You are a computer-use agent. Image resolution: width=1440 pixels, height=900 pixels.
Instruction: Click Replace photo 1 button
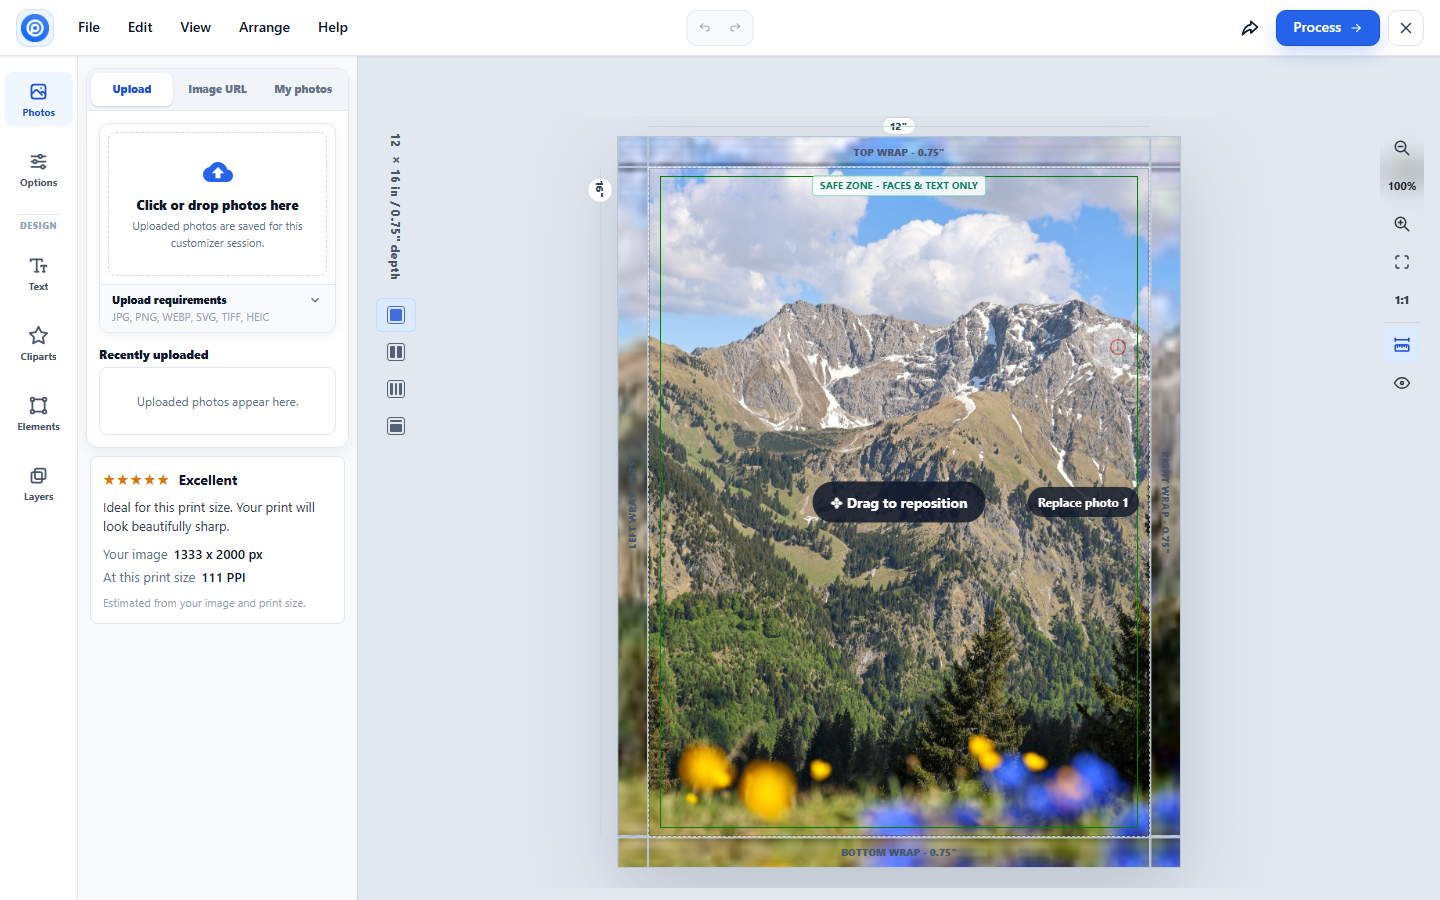point(1083,503)
